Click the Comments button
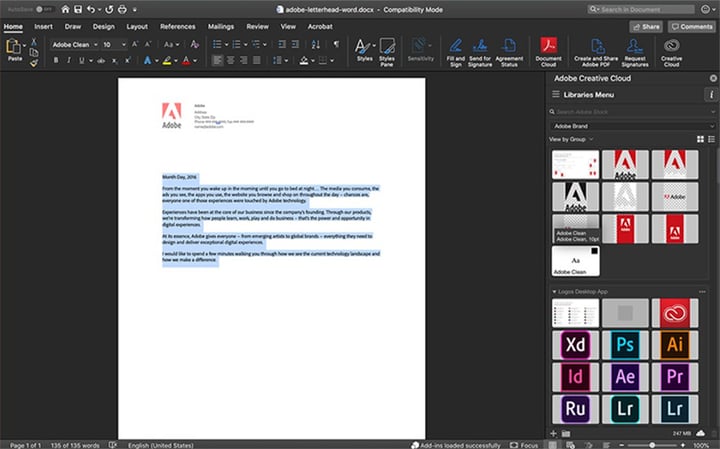 coord(691,27)
